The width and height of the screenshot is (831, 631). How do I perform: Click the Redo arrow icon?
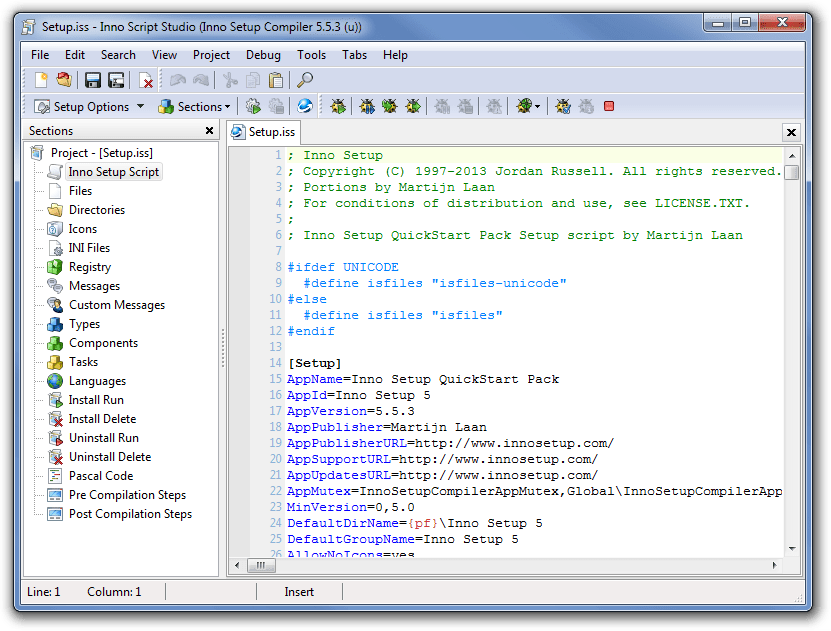click(x=201, y=80)
